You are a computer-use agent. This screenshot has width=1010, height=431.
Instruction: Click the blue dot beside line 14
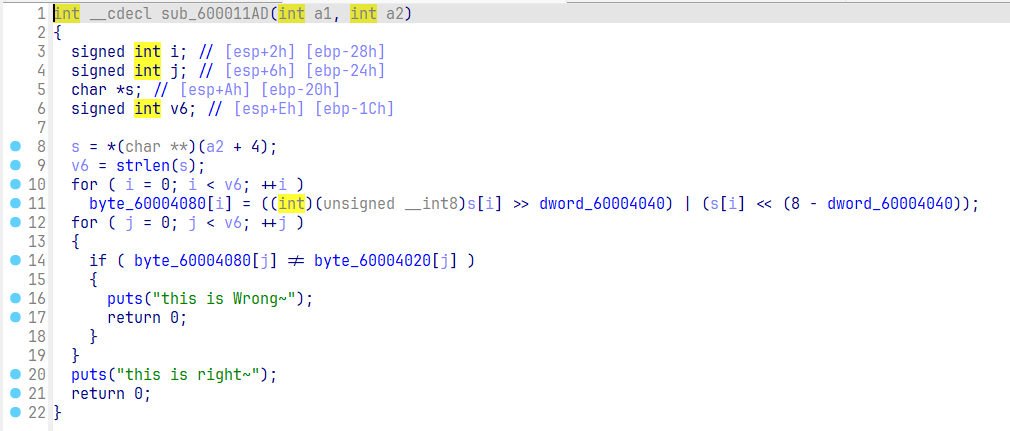coord(14,261)
